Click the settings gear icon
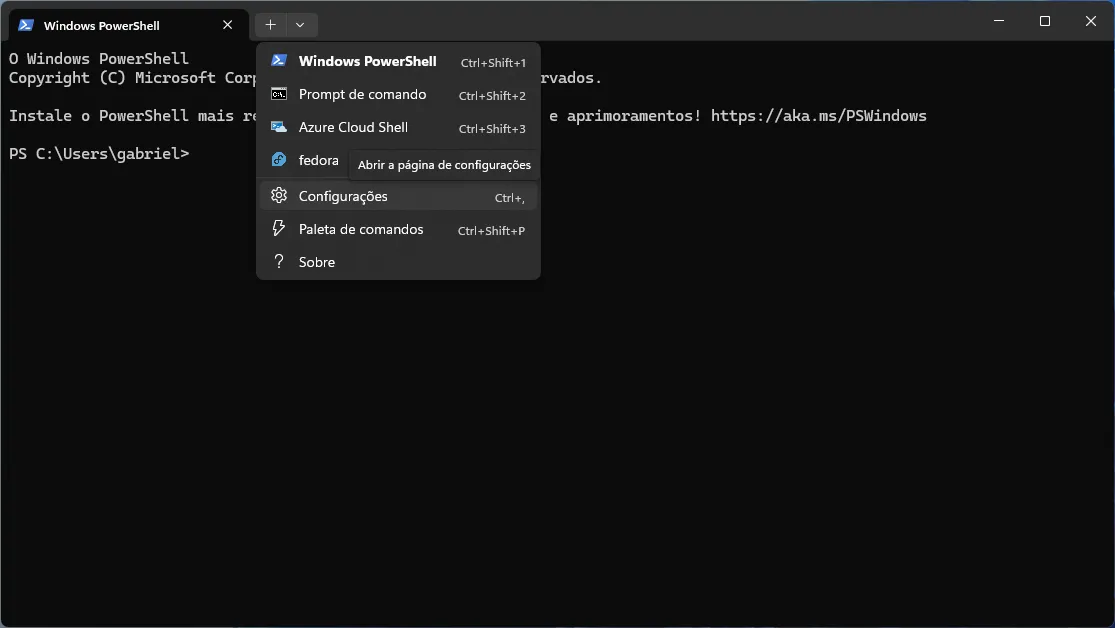 point(279,195)
